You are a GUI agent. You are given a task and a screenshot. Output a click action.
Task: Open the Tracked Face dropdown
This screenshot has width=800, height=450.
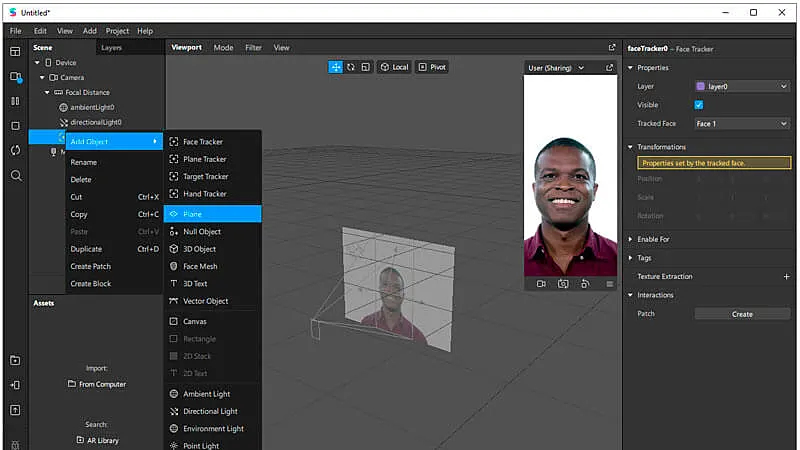[741, 124]
